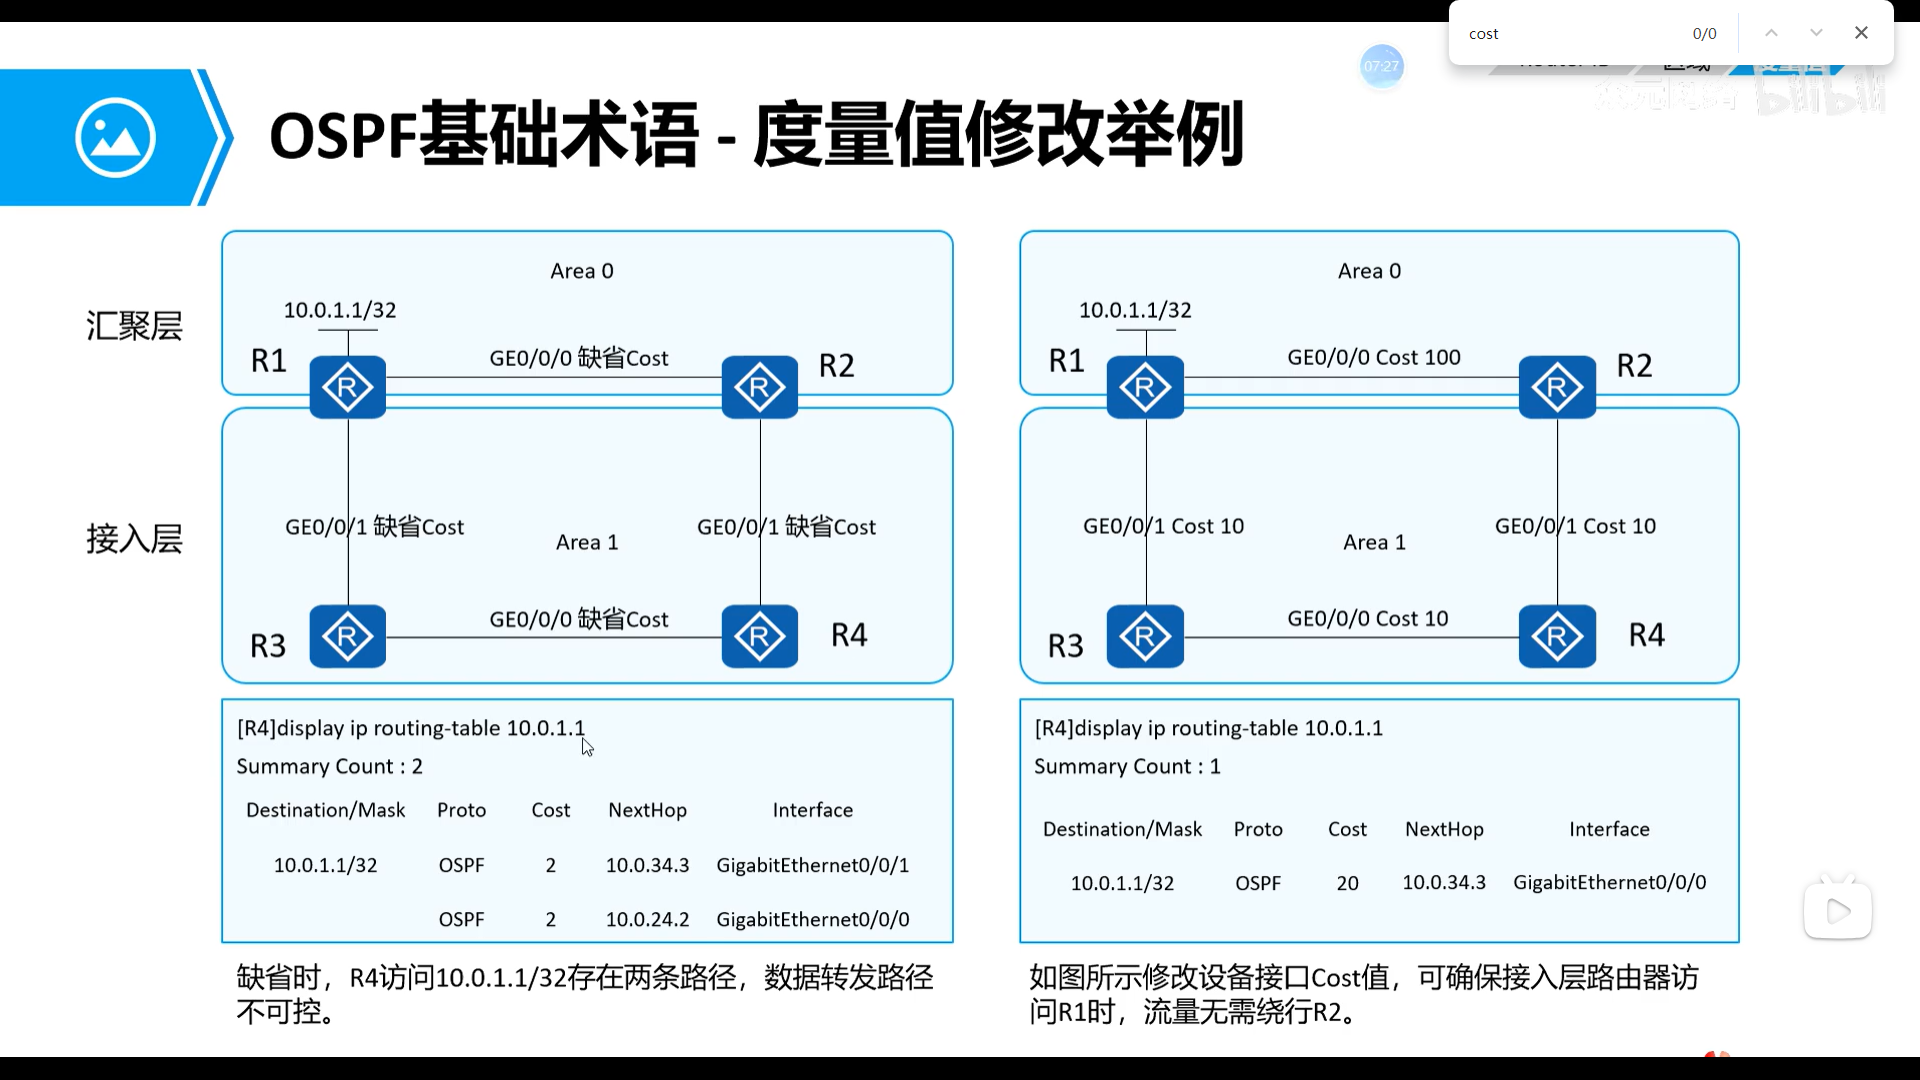This screenshot has height=1080, width=1920.
Task: Click the video play button at bottom right
Action: [1838, 911]
